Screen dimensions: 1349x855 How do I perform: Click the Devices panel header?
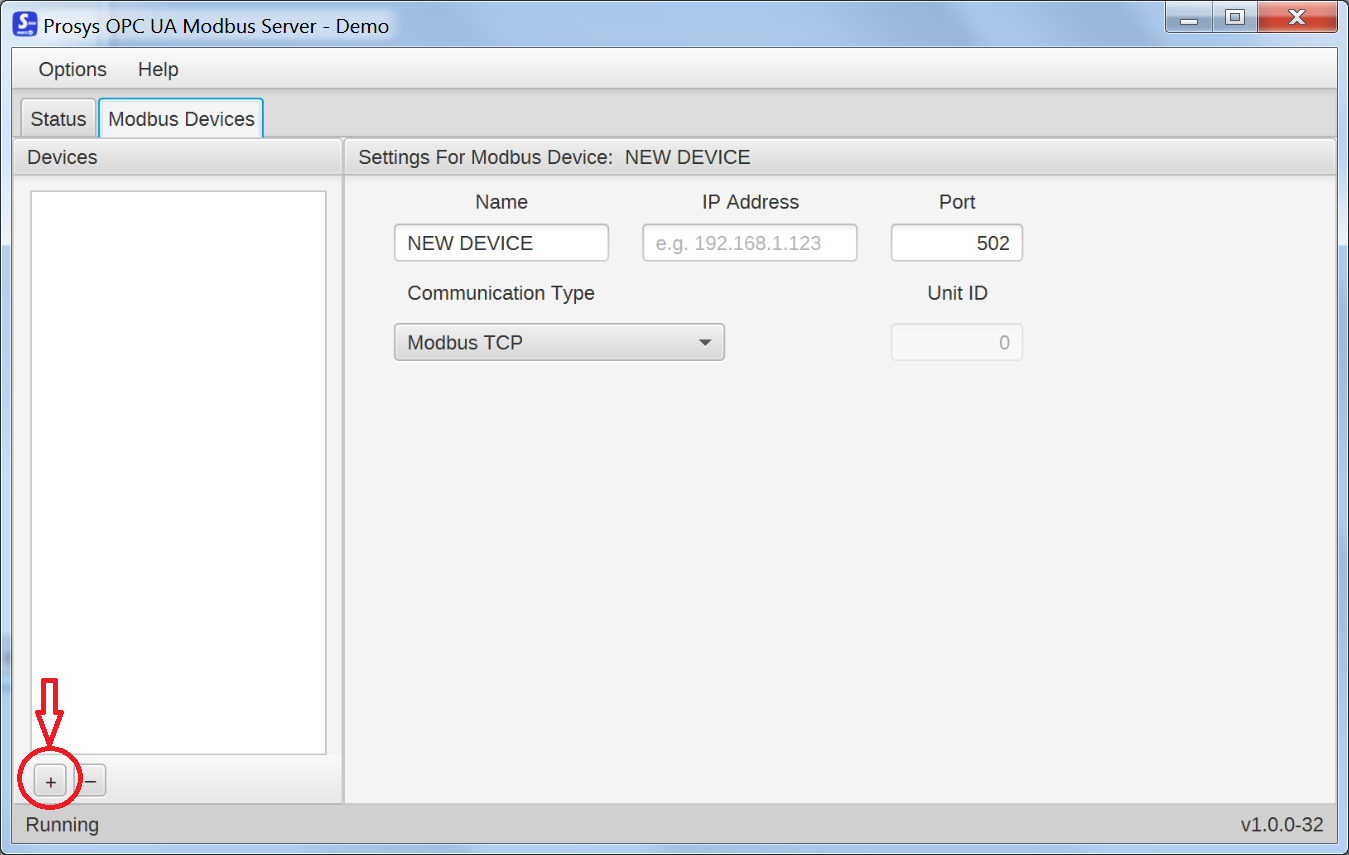coord(177,157)
